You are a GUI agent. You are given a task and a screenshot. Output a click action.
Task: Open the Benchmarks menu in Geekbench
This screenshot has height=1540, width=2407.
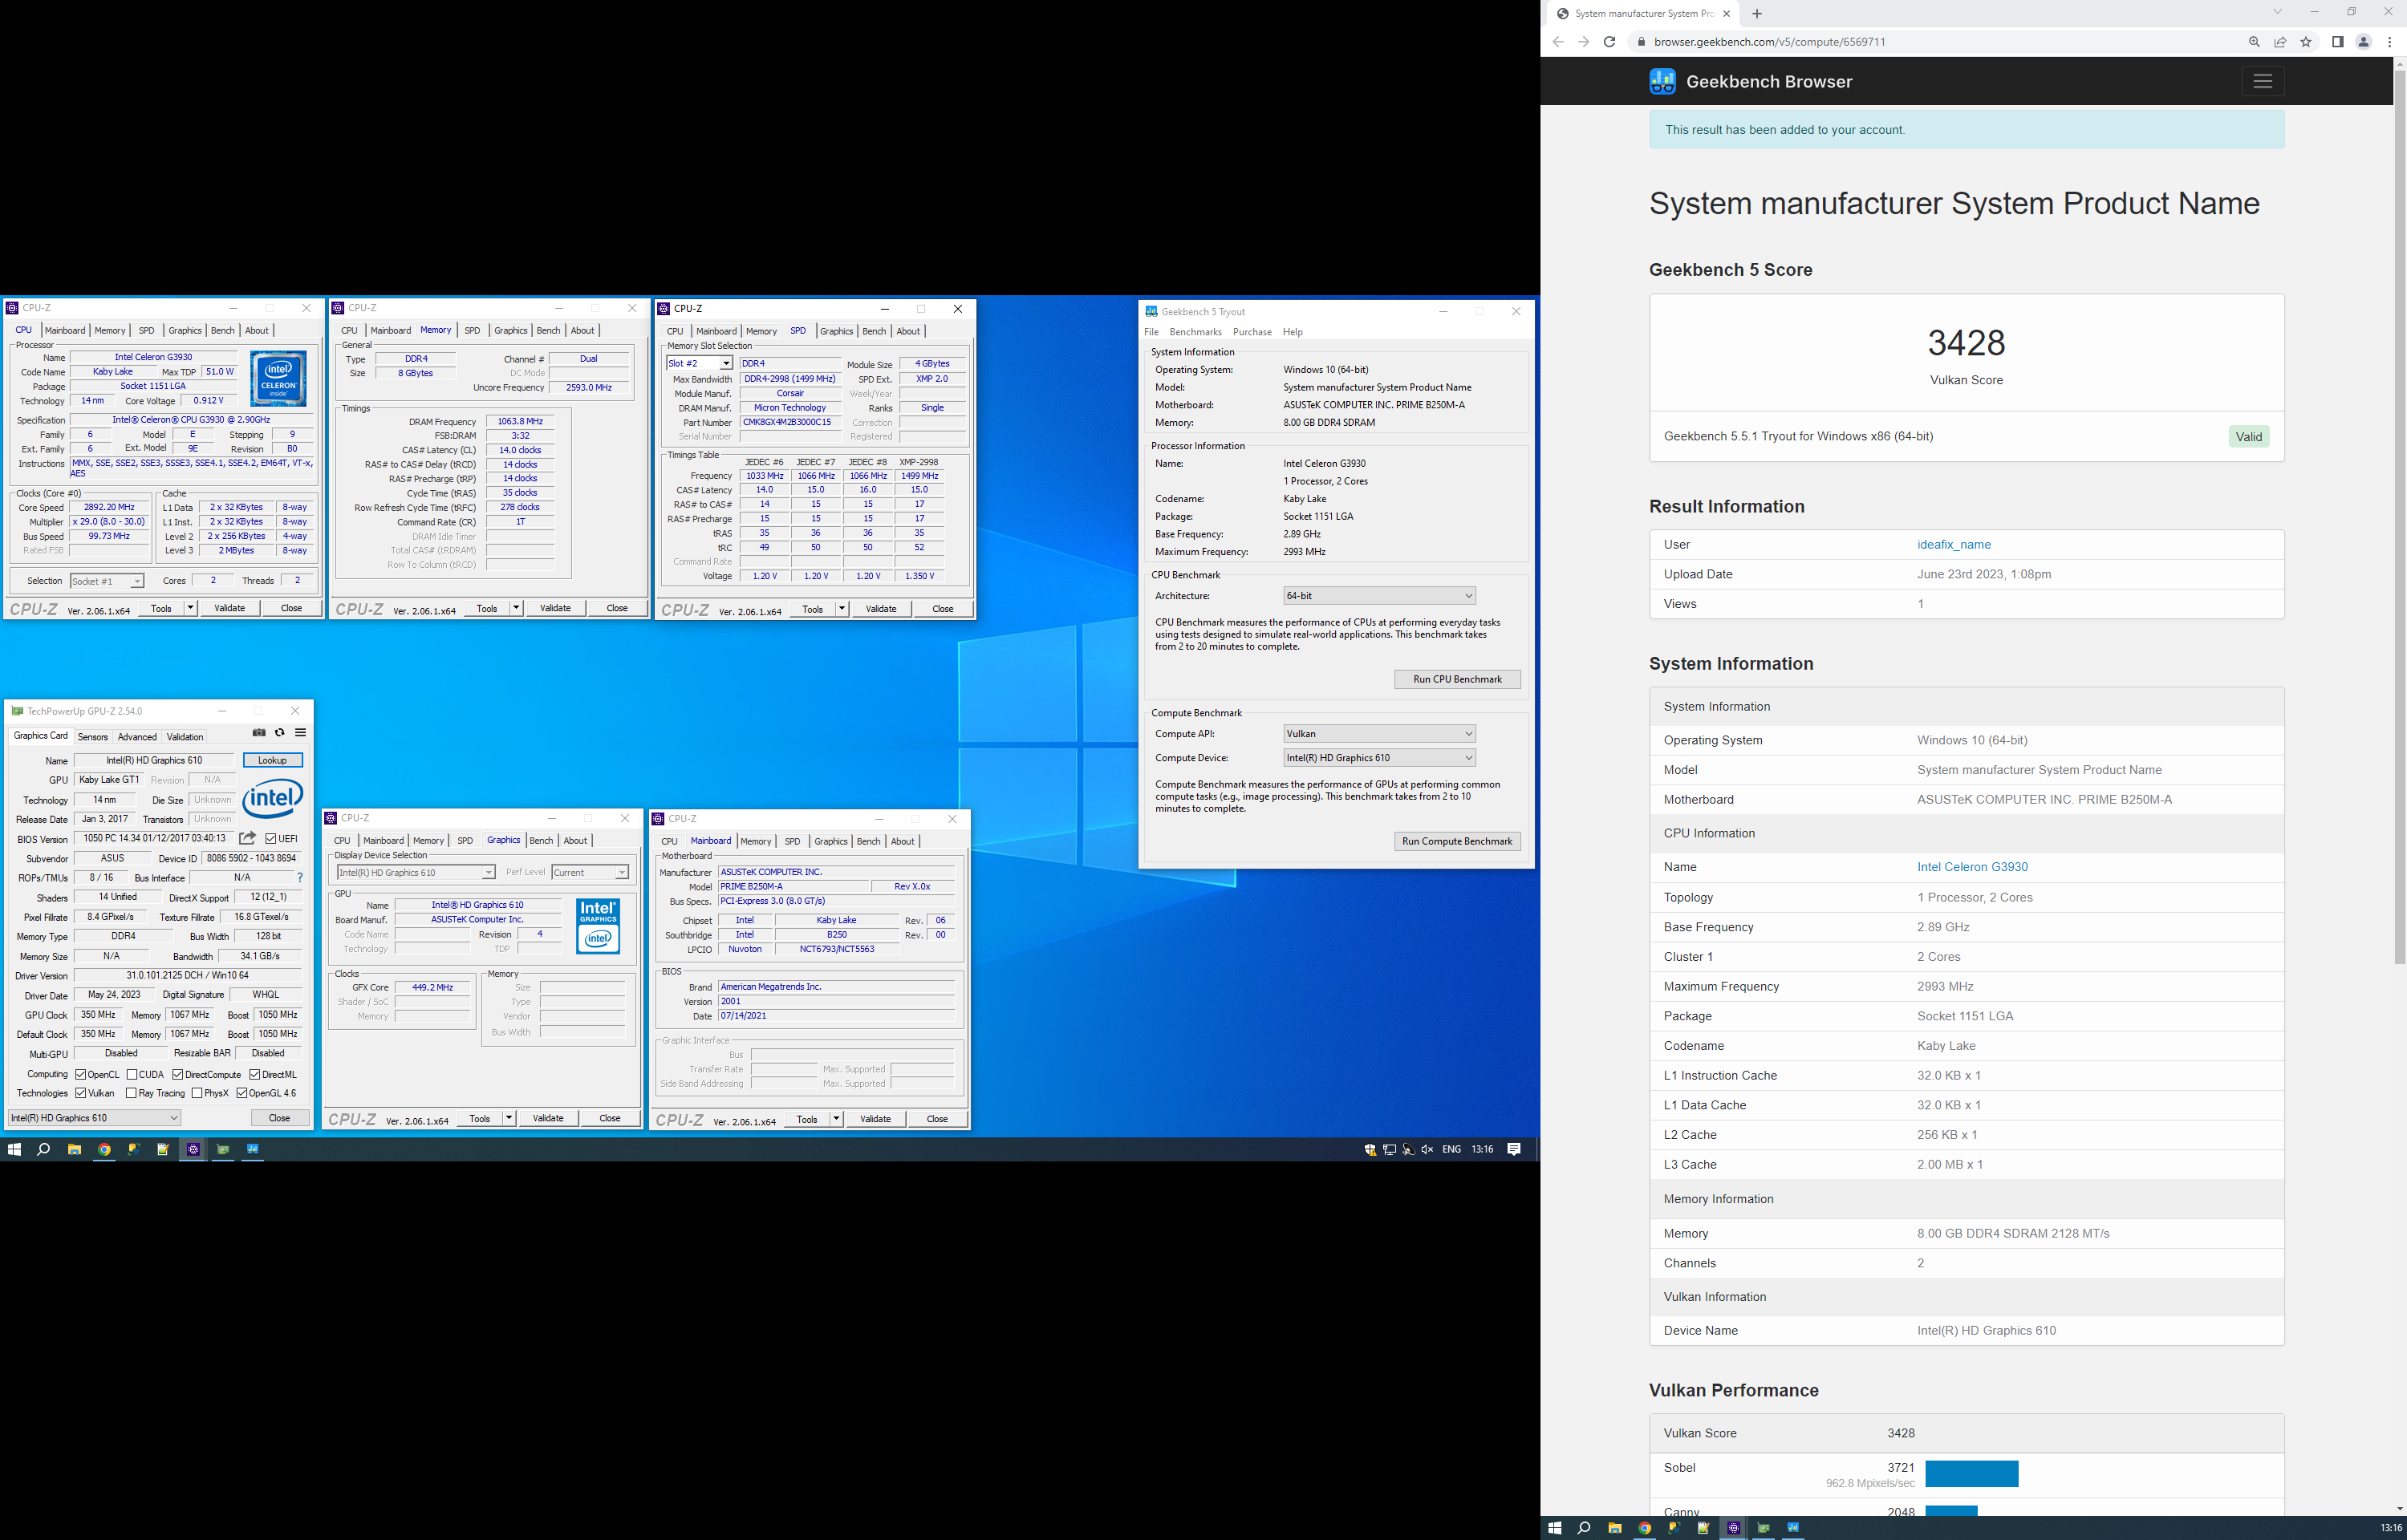click(1195, 332)
